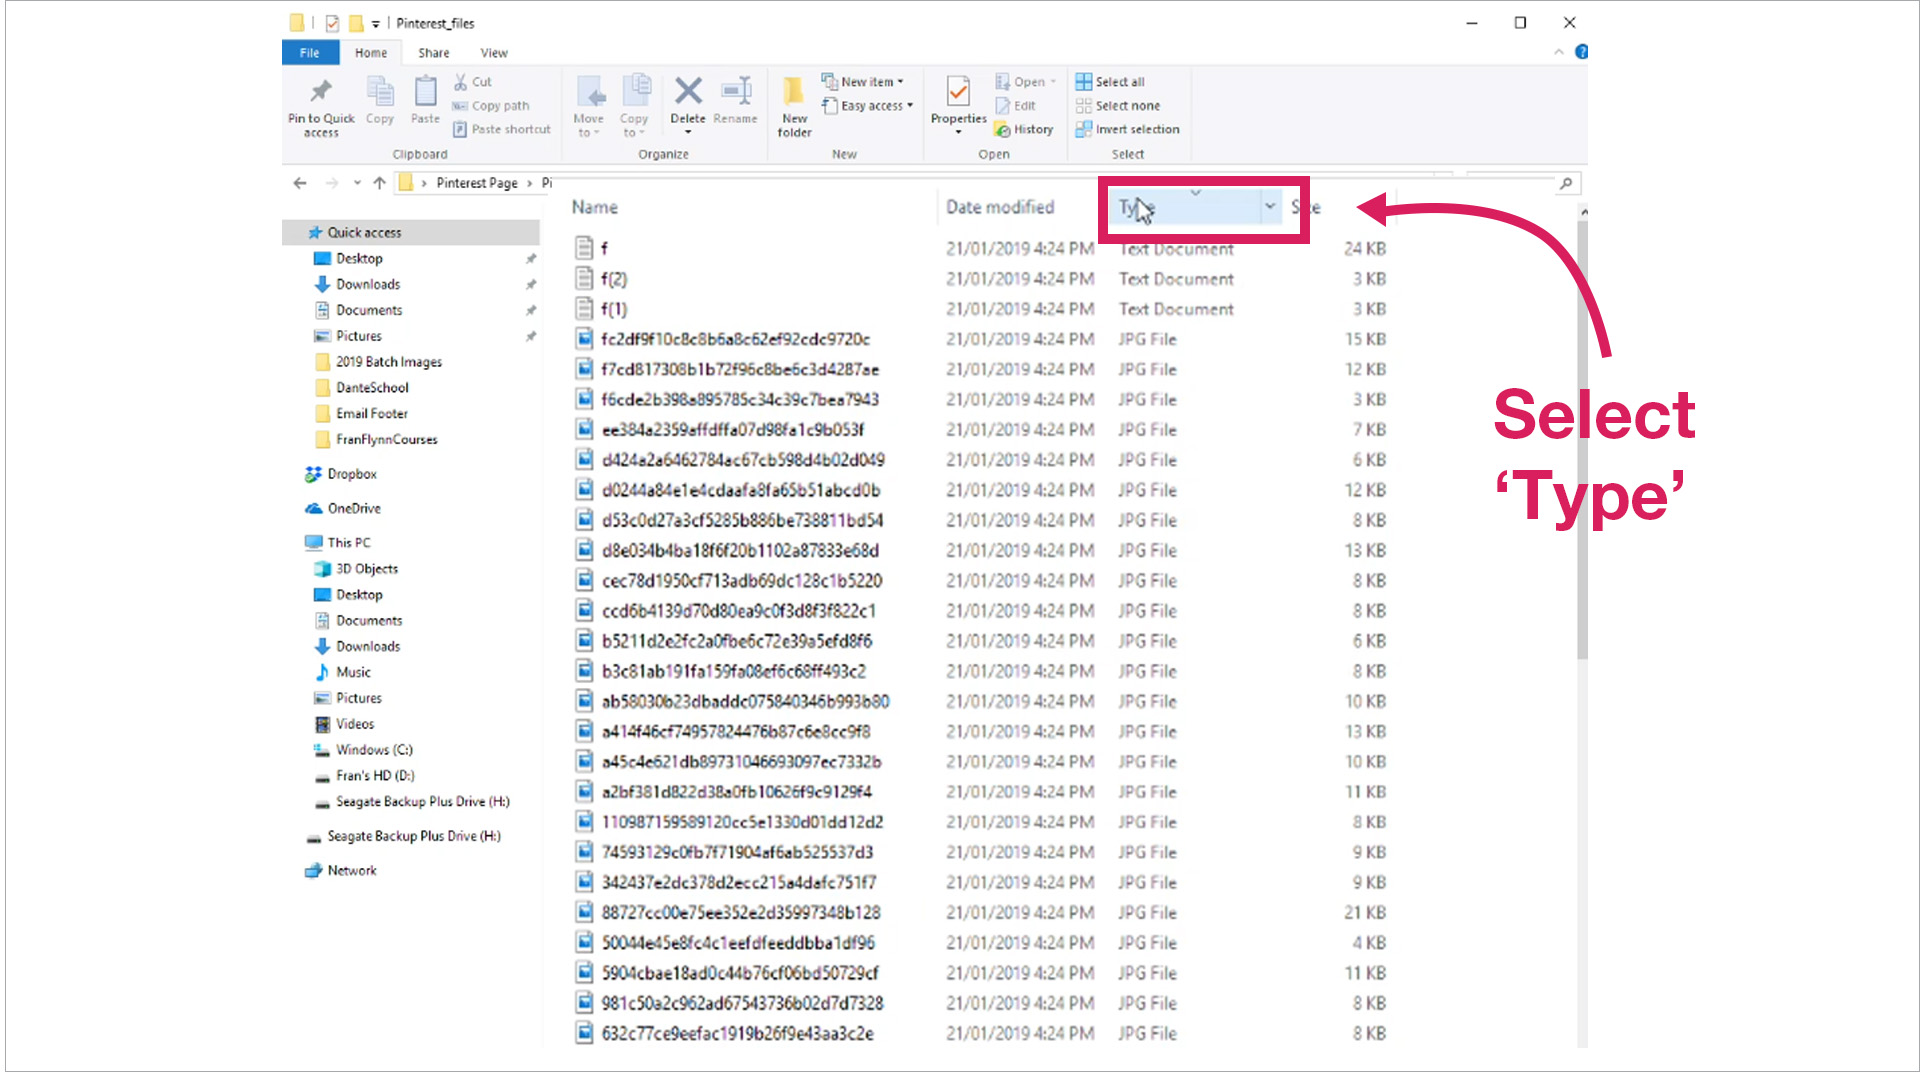This screenshot has width=1920, height=1080.
Task: Click Pinterest Page in address breadcrumb
Action: click(x=477, y=183)
